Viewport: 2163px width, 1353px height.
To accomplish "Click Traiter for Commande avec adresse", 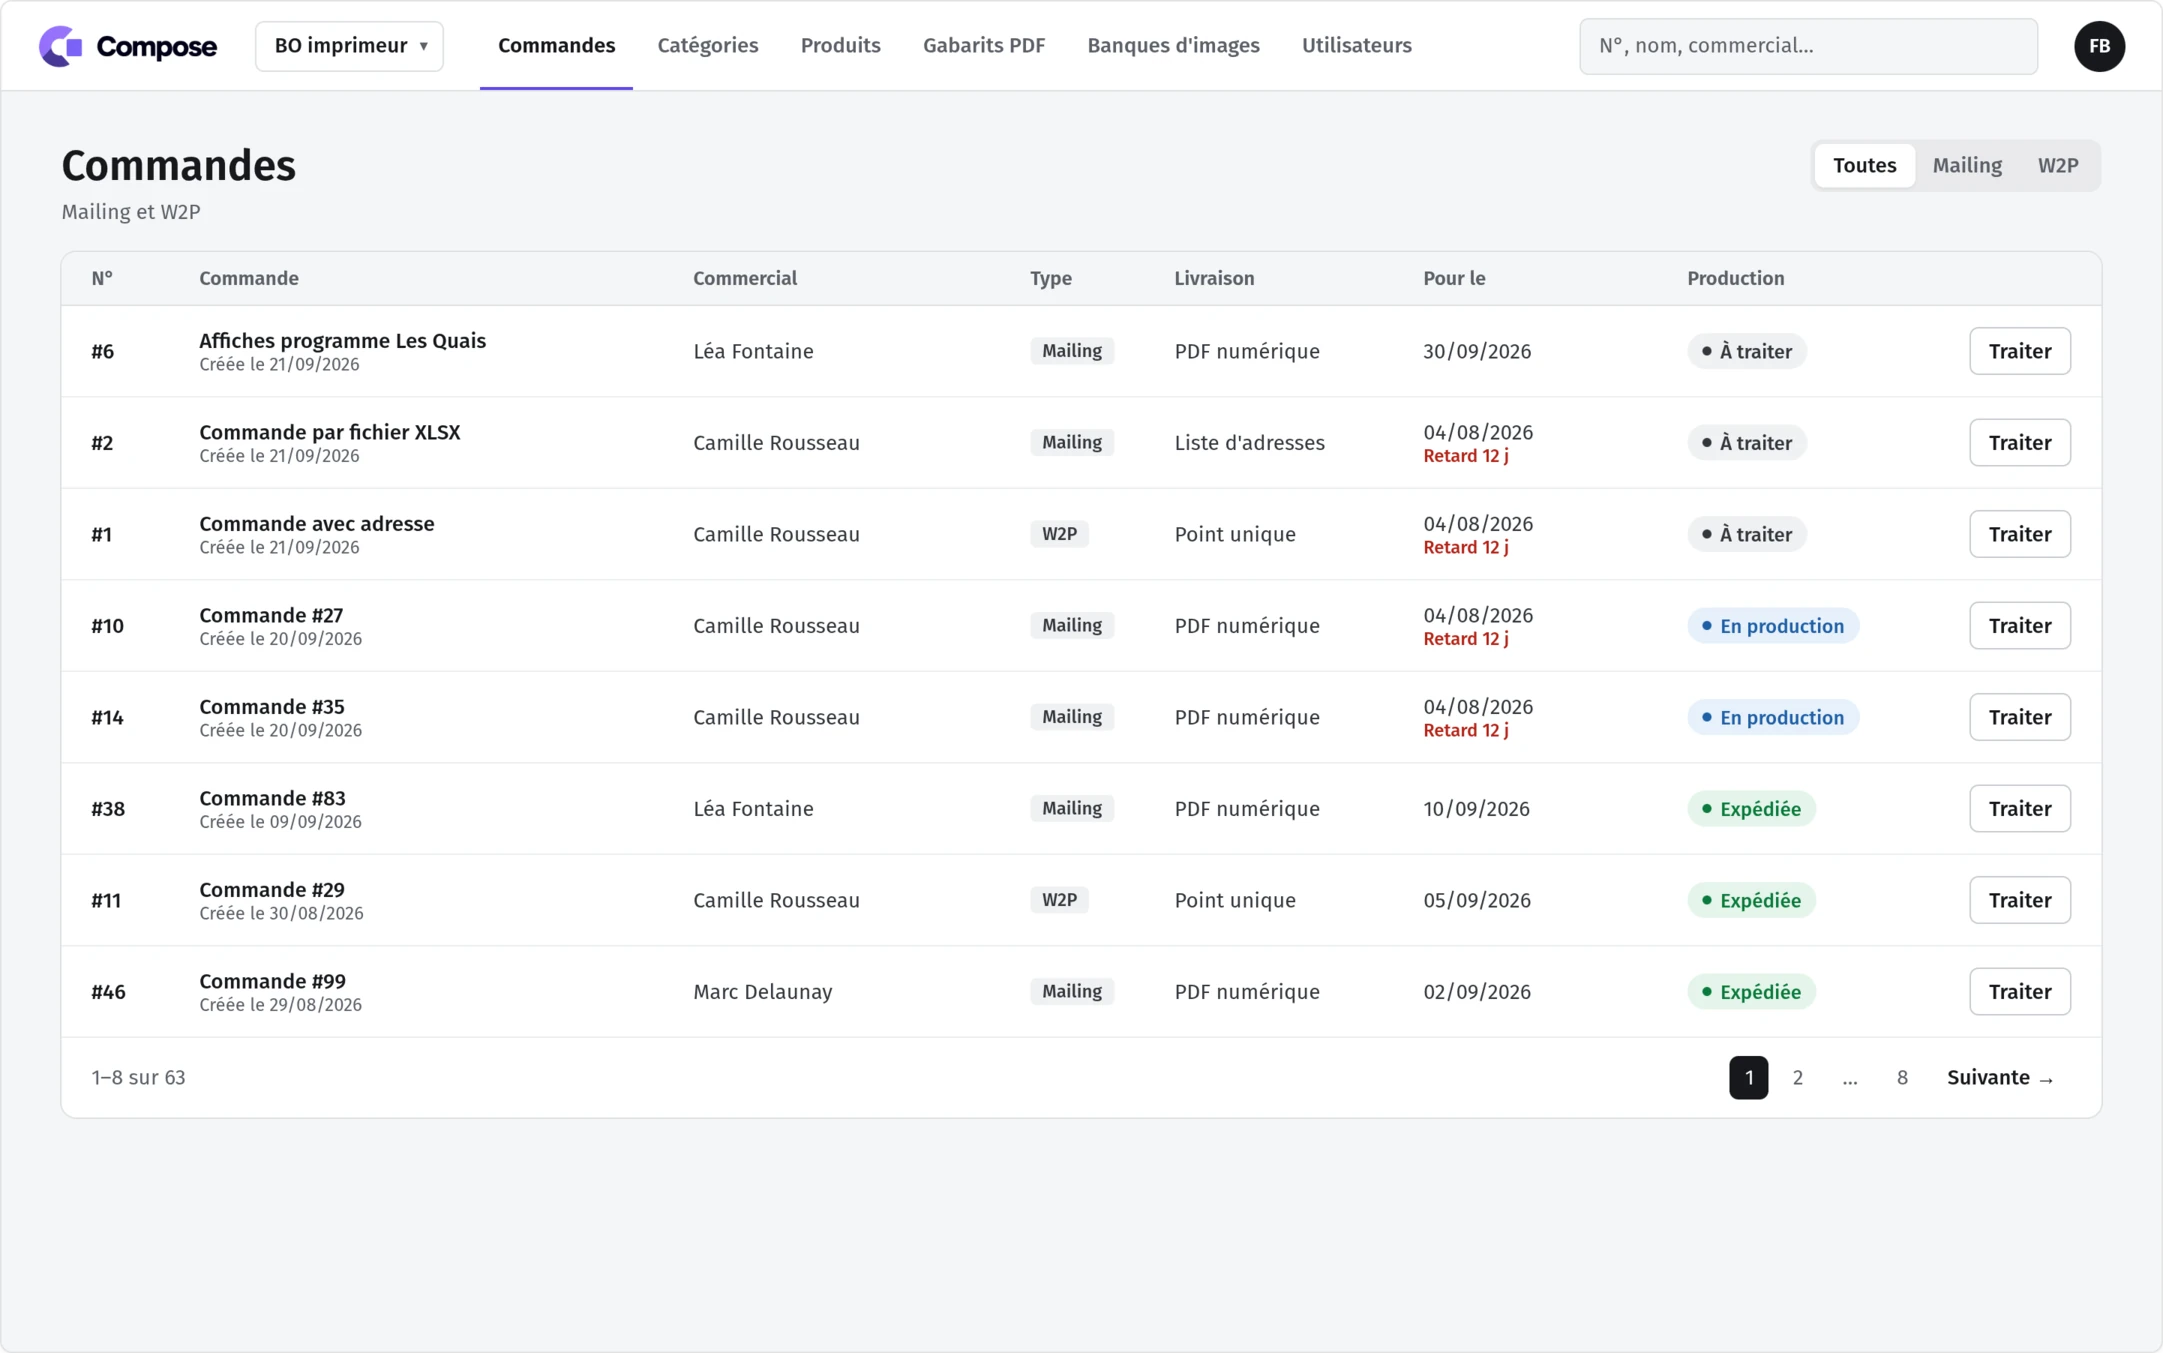I will point(2019,534).
